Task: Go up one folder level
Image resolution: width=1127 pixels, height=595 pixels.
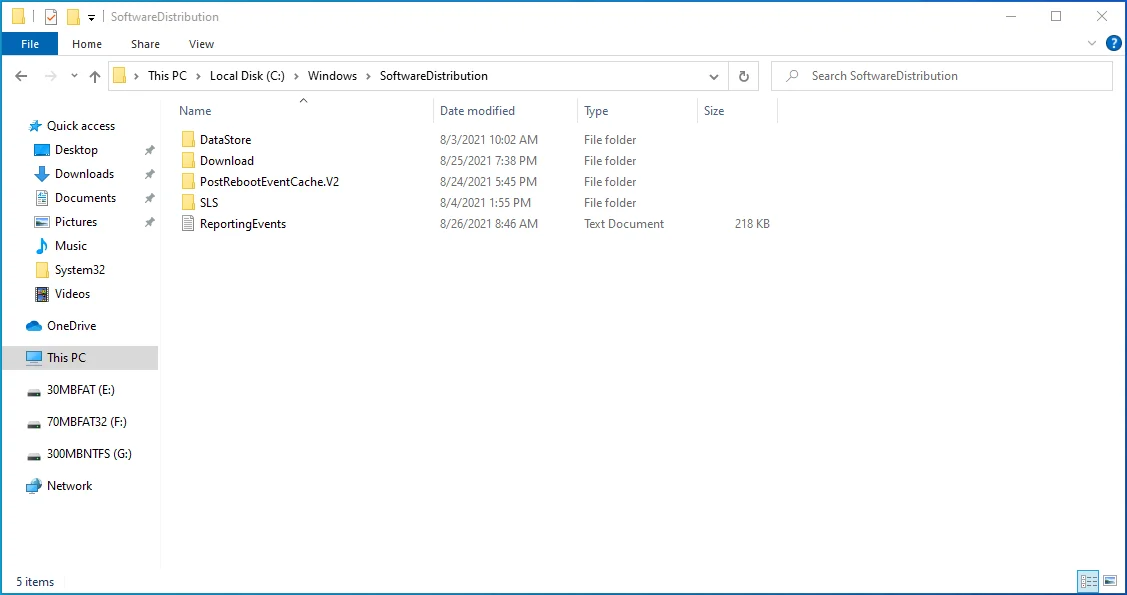Action: pyautogui.click(x=95, y=76)
